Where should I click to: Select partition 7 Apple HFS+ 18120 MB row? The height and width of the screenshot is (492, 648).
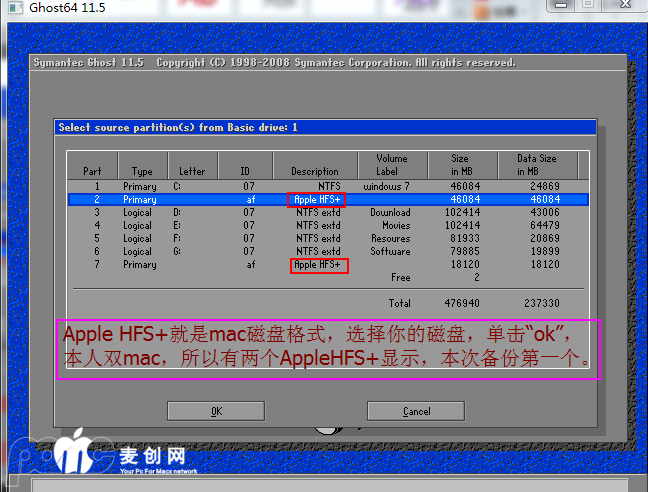click(328, 265)
